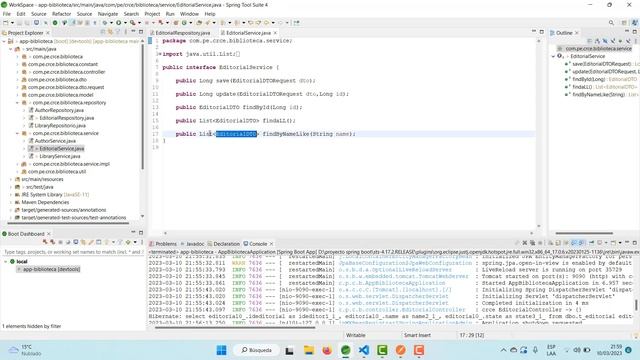Close the Boot Dashboard view
This screenshot has height=360, width=640.
(49, 234)
